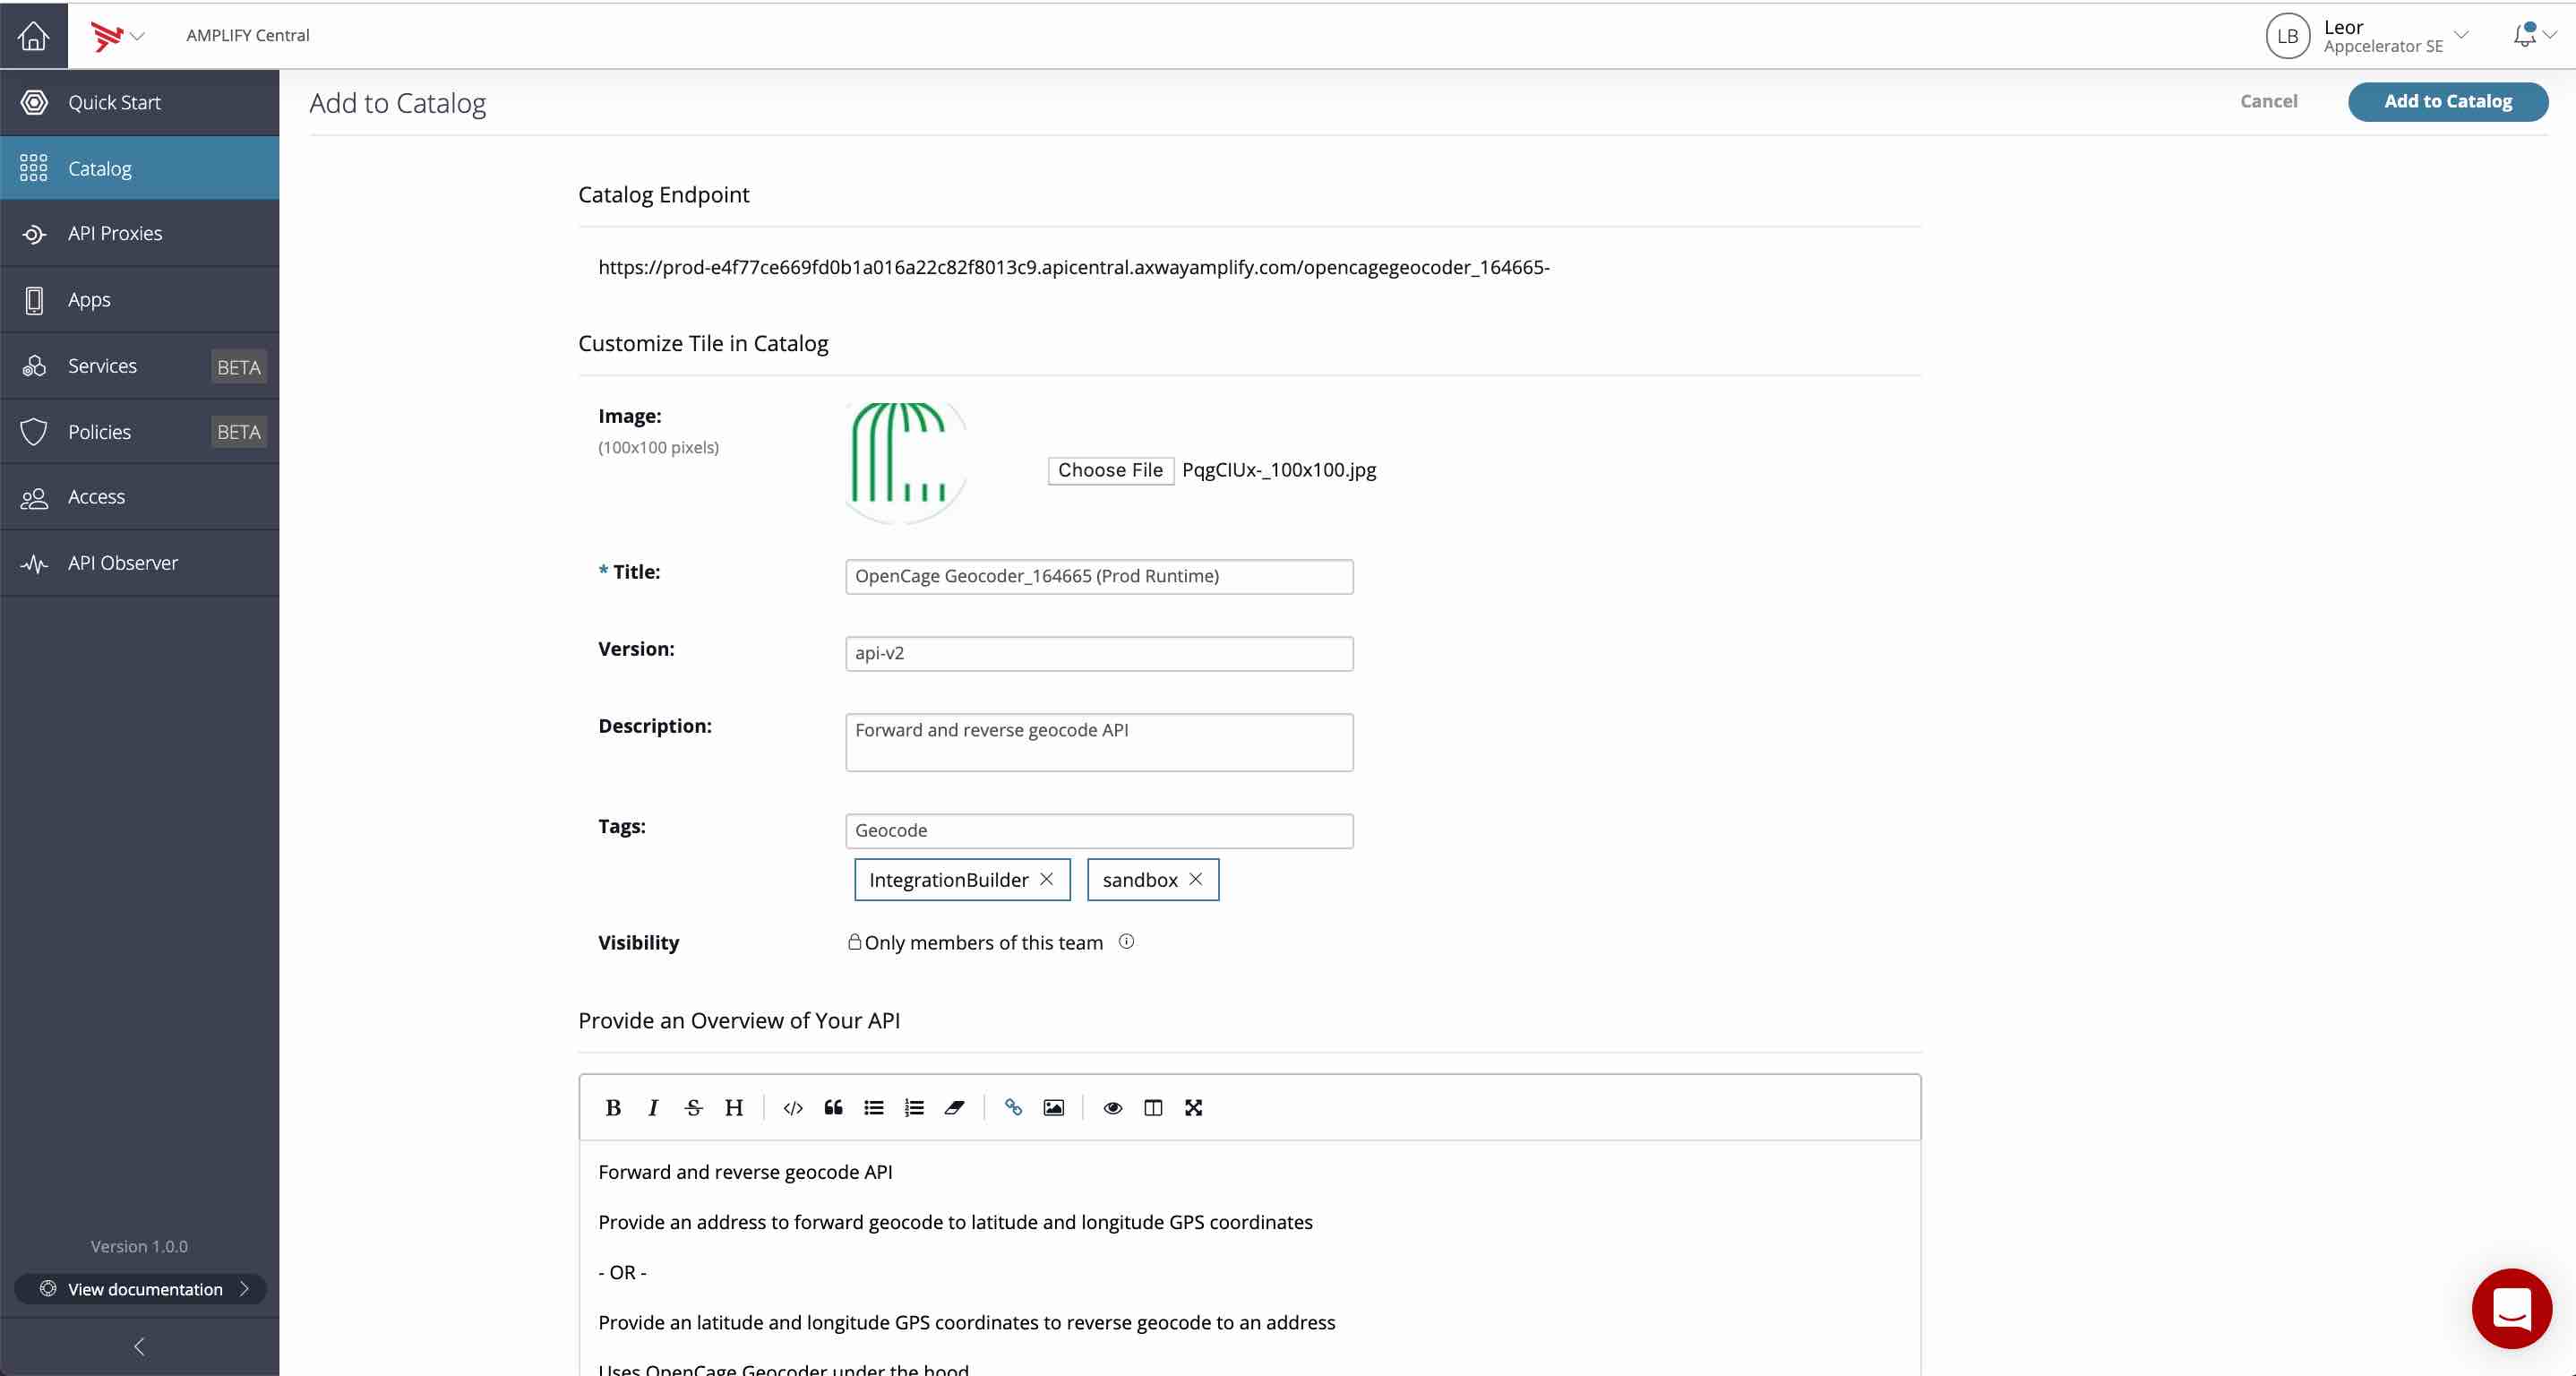This screenshot has height=1376, width=2576.
Task: Open the Services beta section
Action: click(x=139, y=366)
